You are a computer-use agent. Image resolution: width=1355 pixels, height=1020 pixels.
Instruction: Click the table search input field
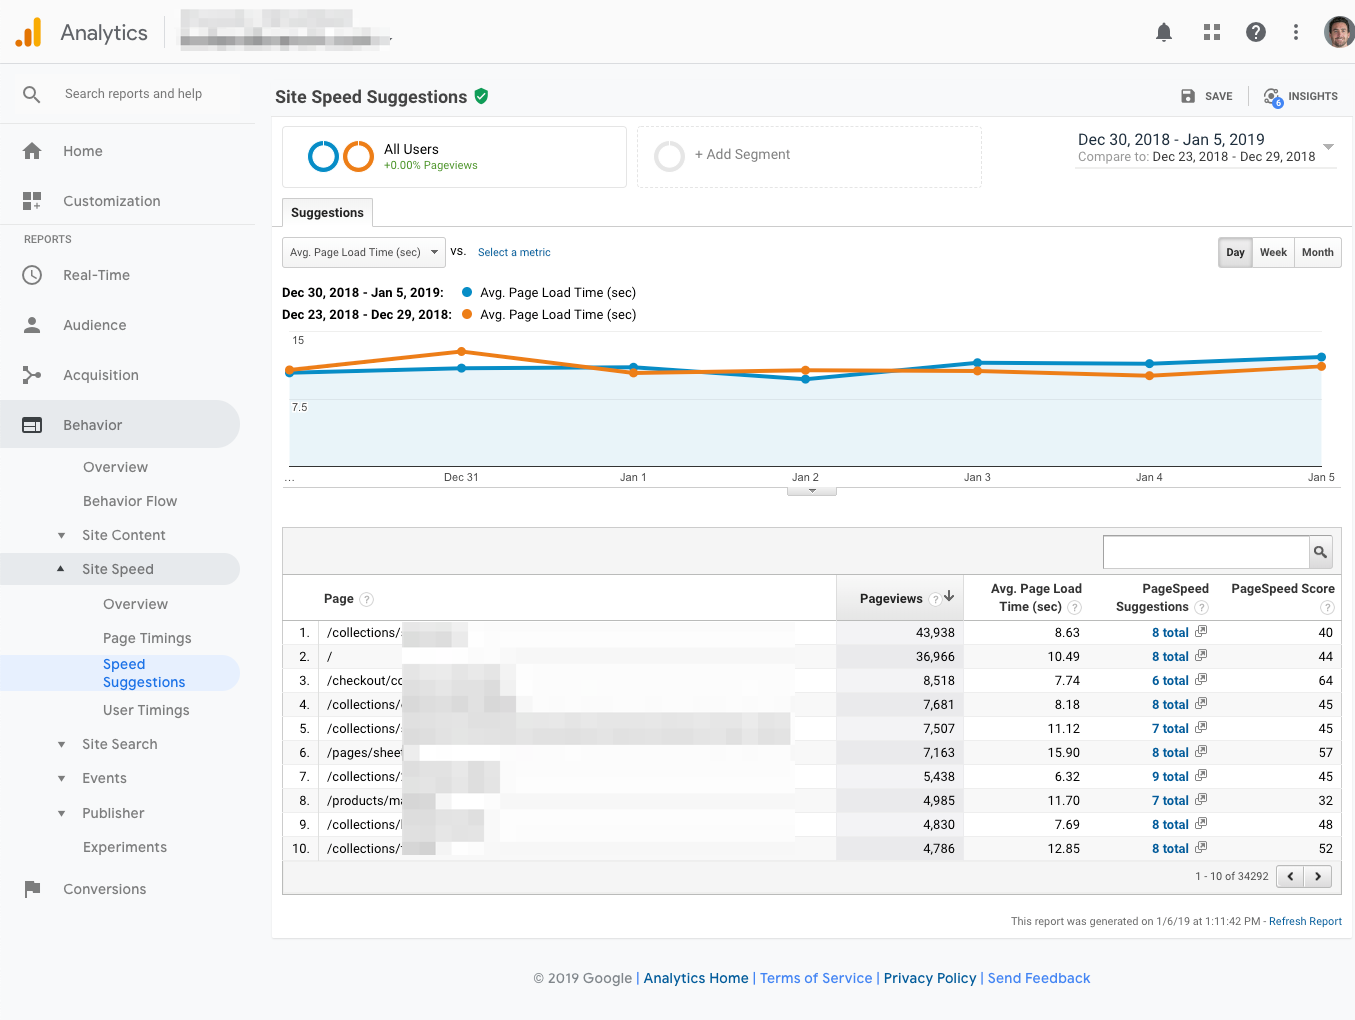[1206, 552]
